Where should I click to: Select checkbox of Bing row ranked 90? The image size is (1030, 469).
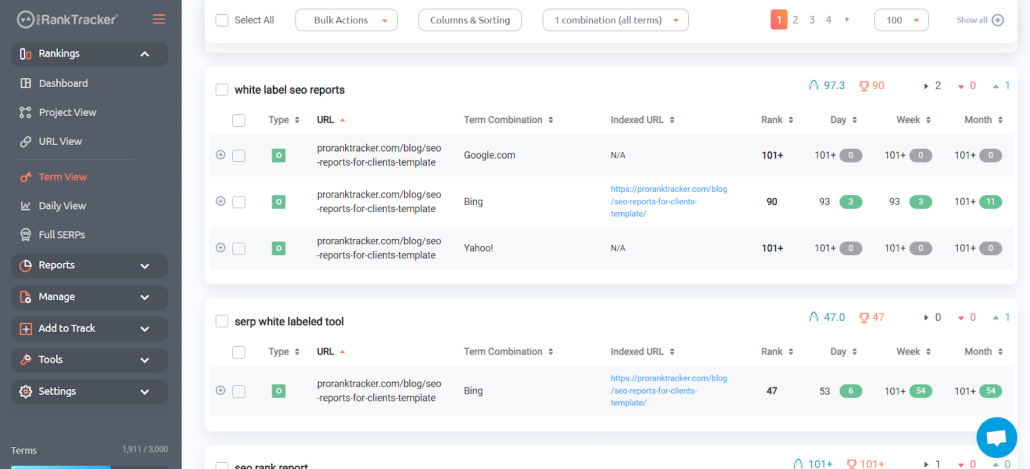coord(238,202)
